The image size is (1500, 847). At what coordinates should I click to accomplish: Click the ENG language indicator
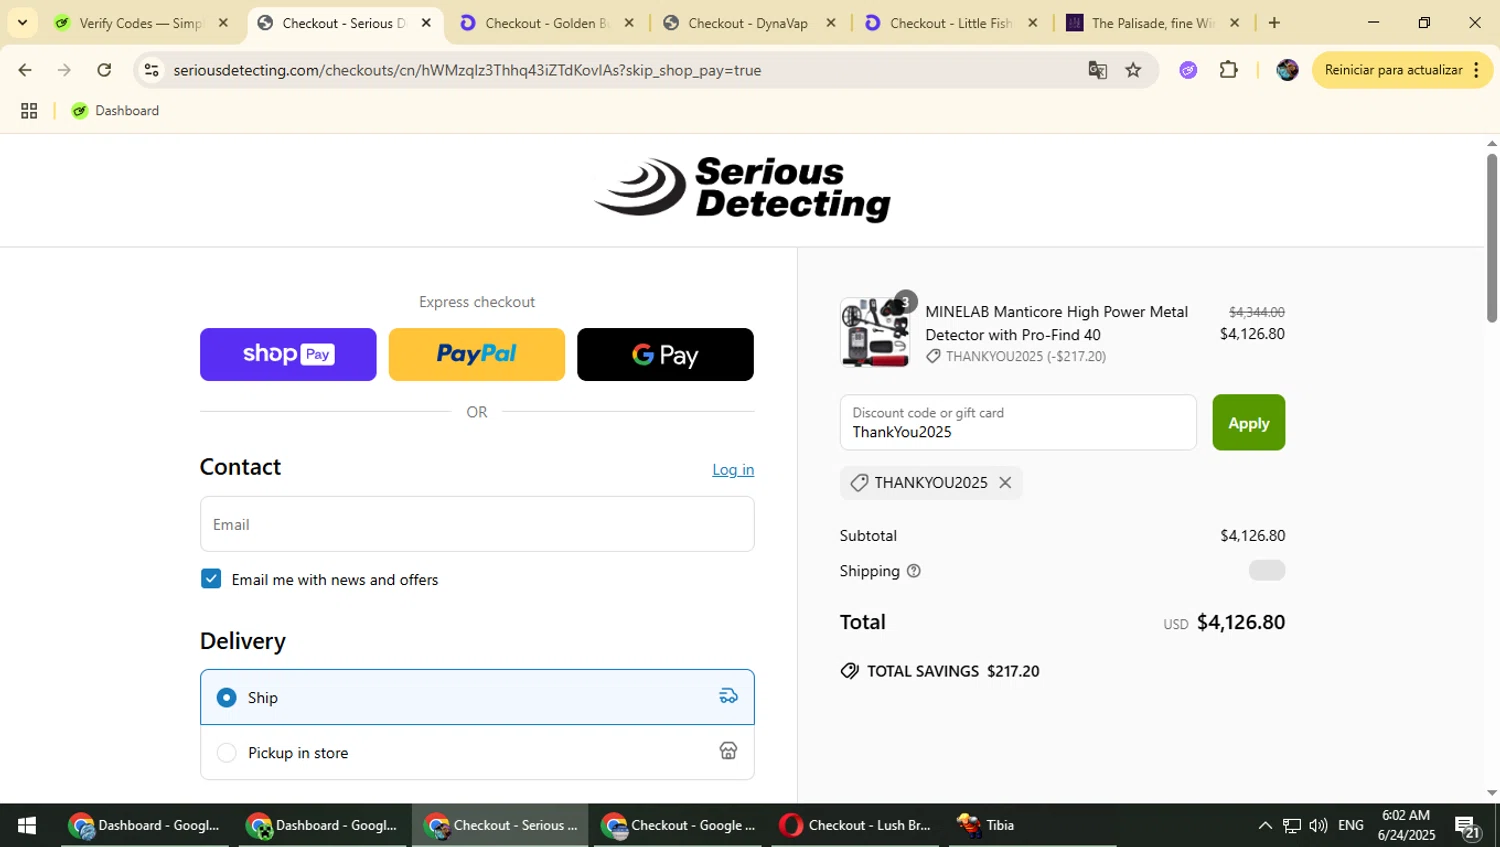[1351, 825]
